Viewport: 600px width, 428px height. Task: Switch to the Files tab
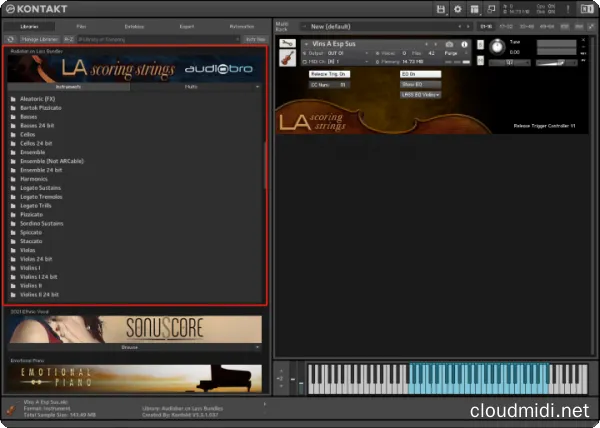point(81,26)
